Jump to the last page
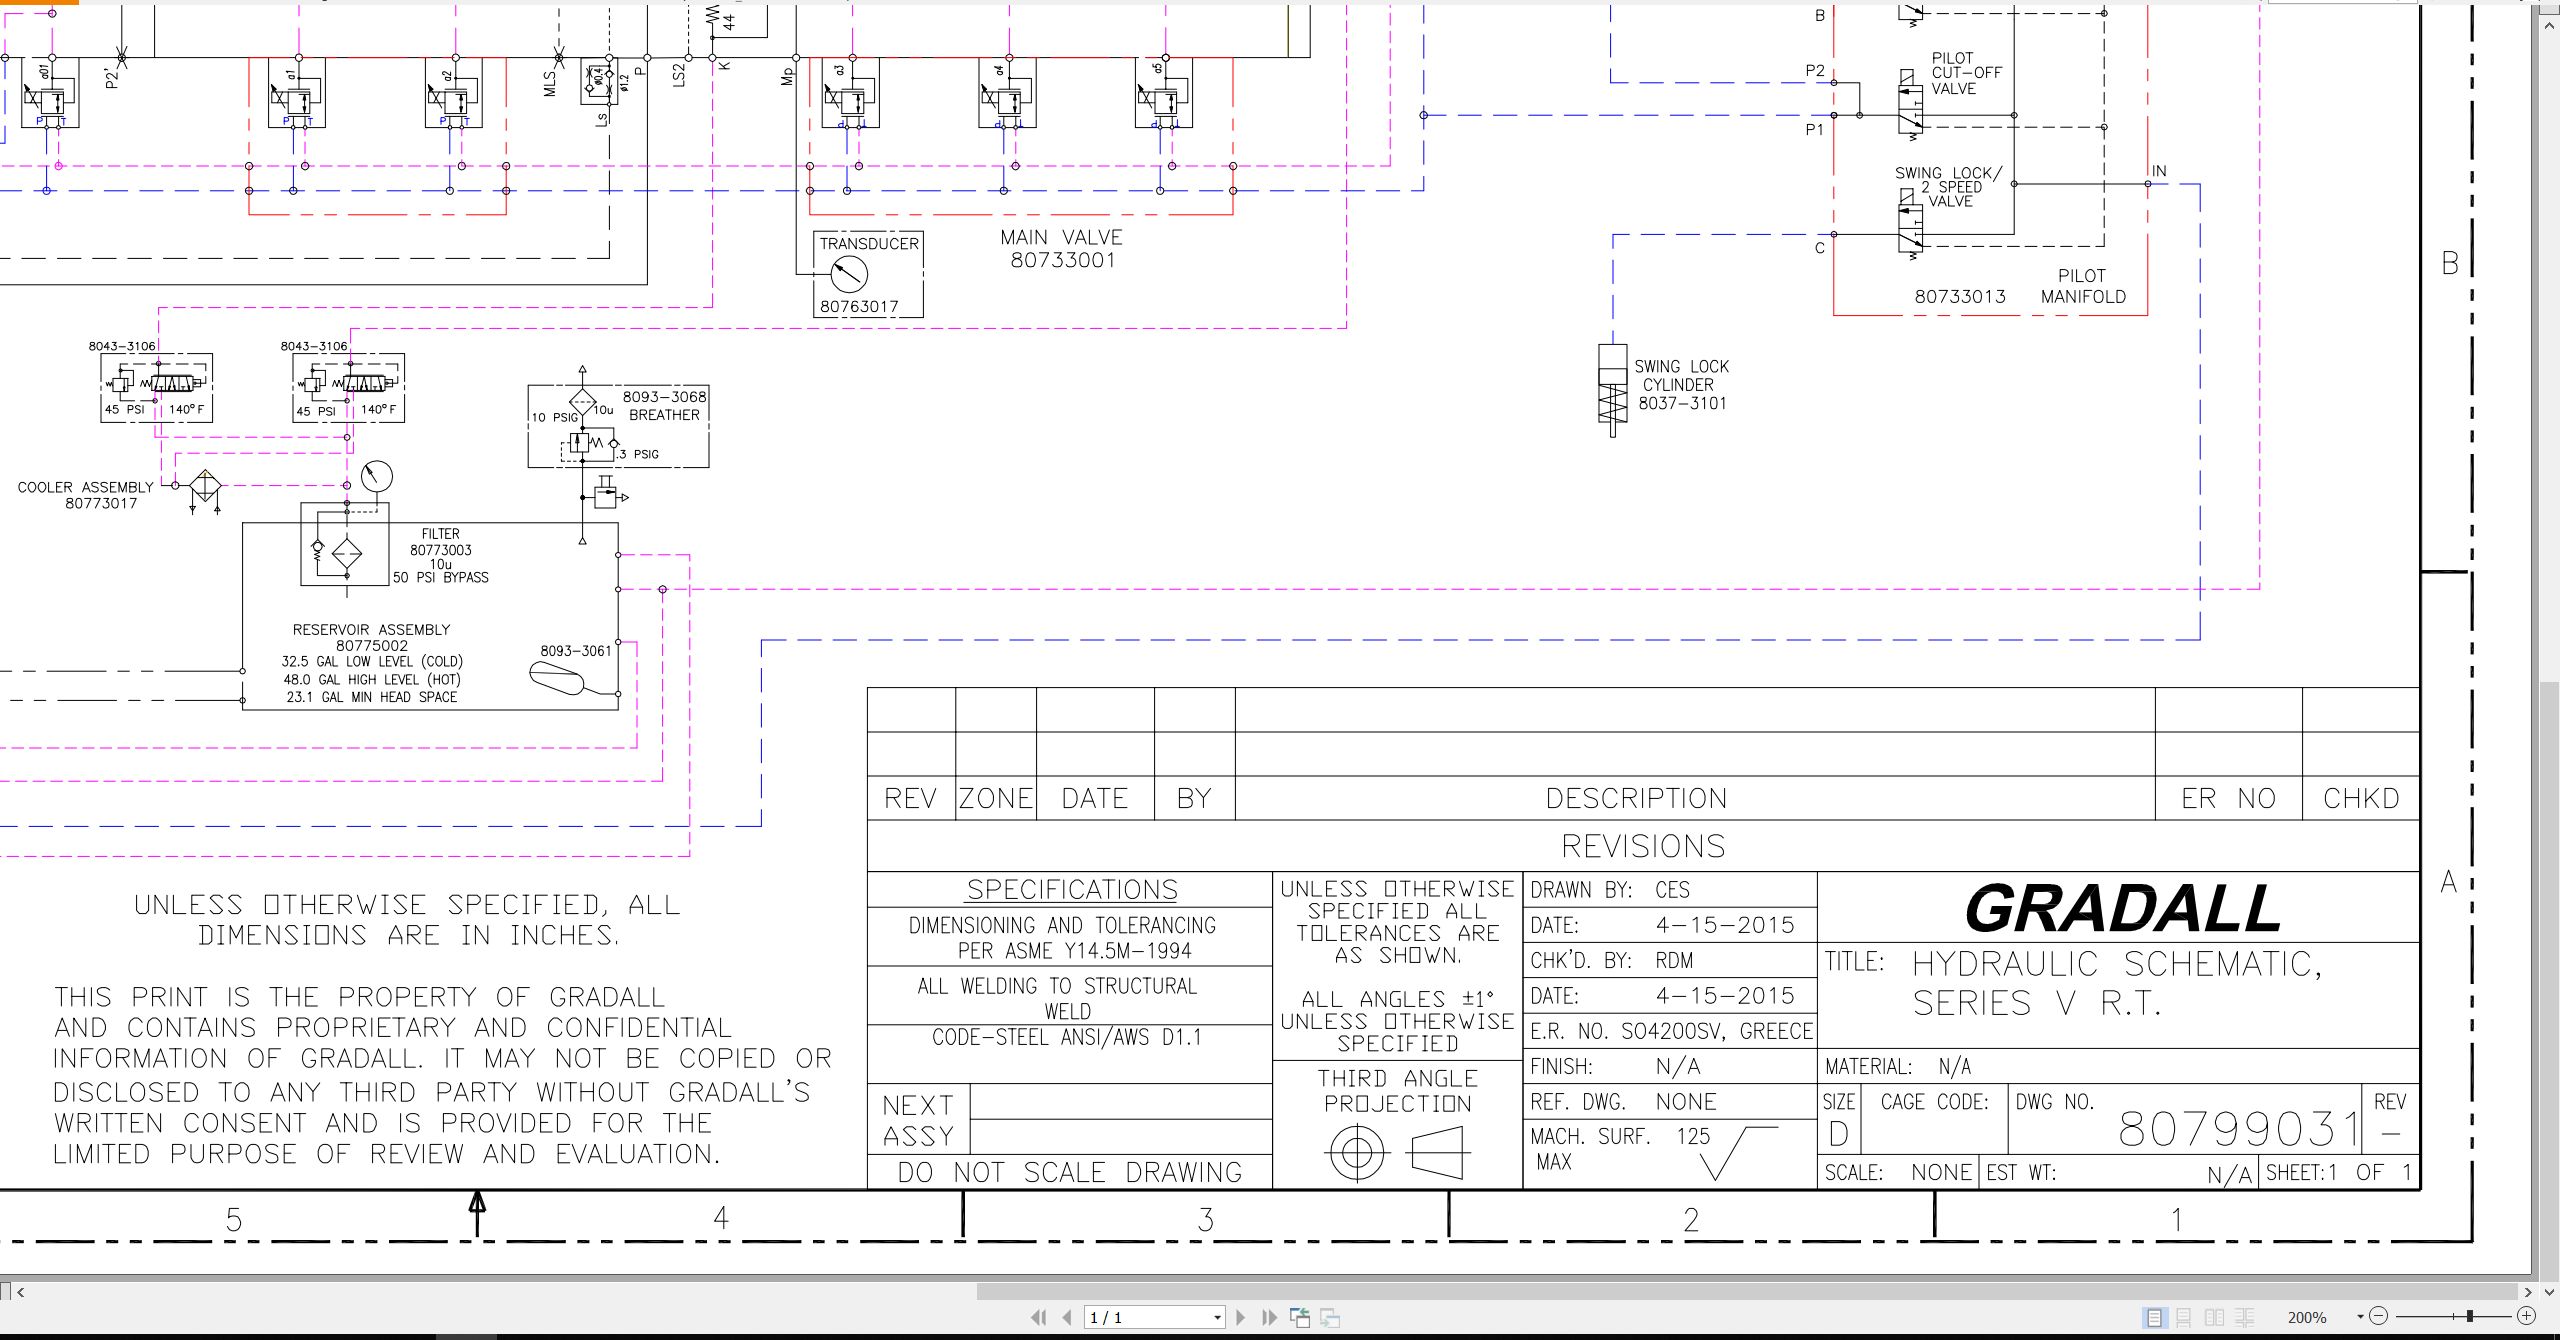Screen dimensions: 2560x1340 click(x=1270, y=1317)
